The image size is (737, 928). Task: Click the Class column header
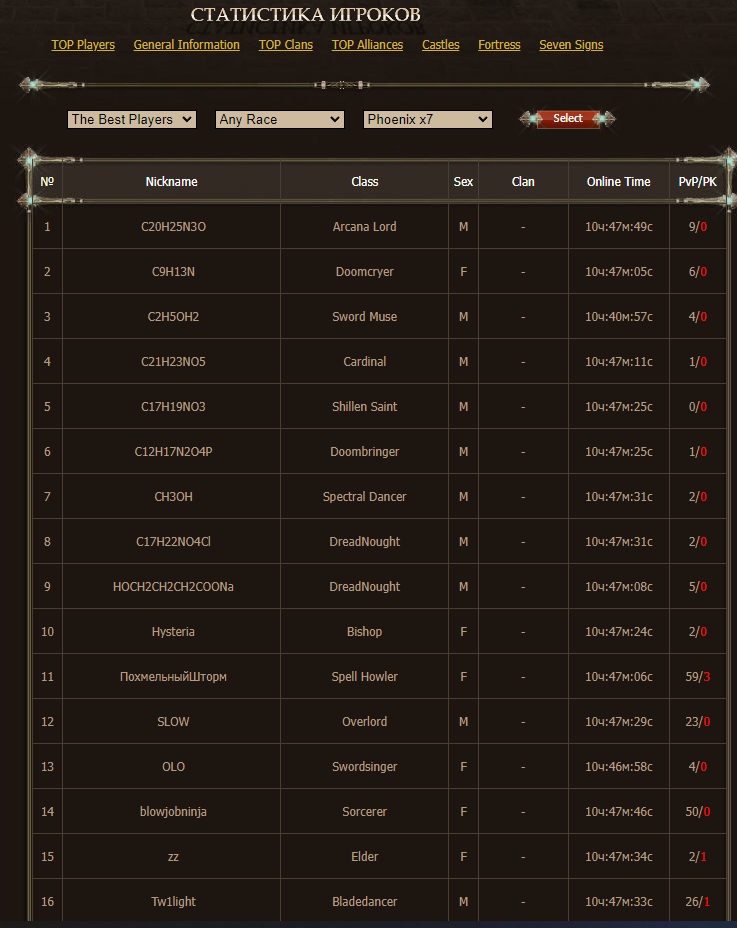364,182
